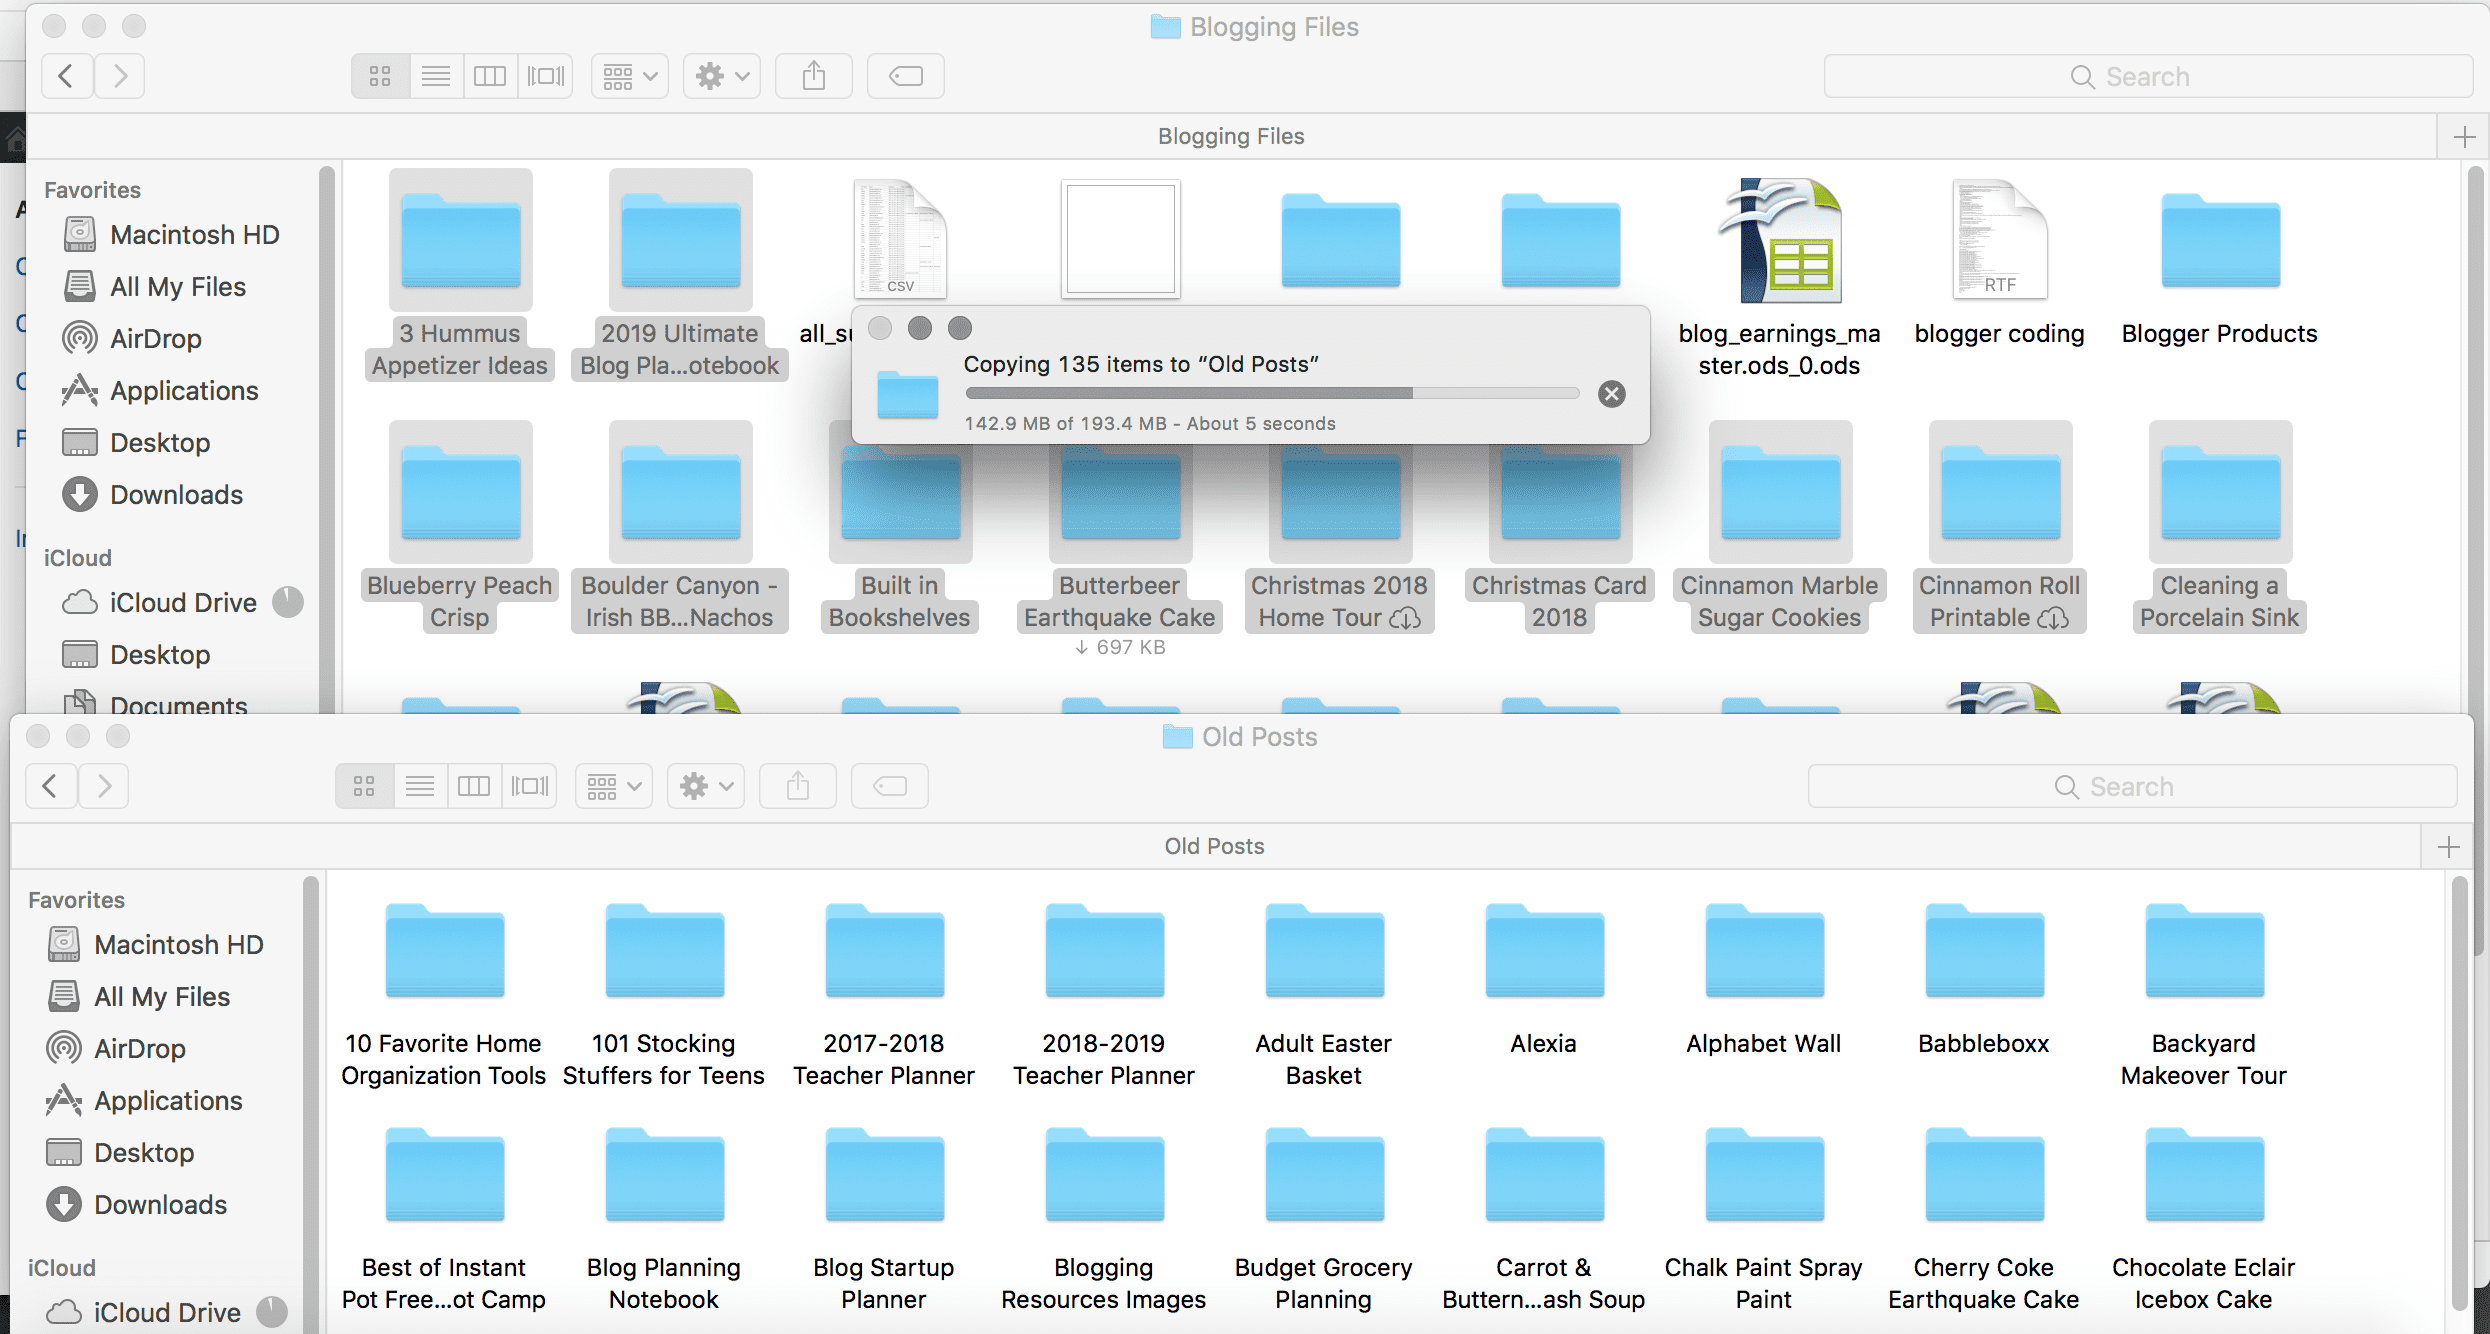2490x1334 pixels.
Task: Open All My Files in Blogging Files sidebar
Action: click(x=155, y=286)
